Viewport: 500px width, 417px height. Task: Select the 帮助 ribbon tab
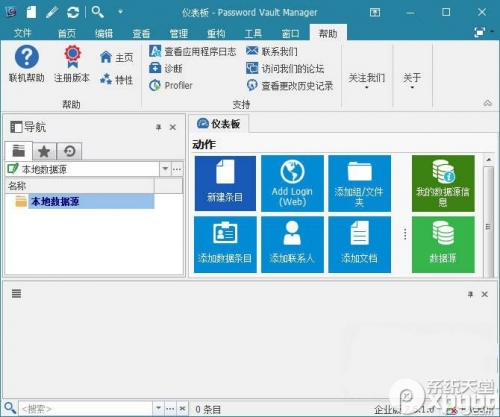pos(328,33)
